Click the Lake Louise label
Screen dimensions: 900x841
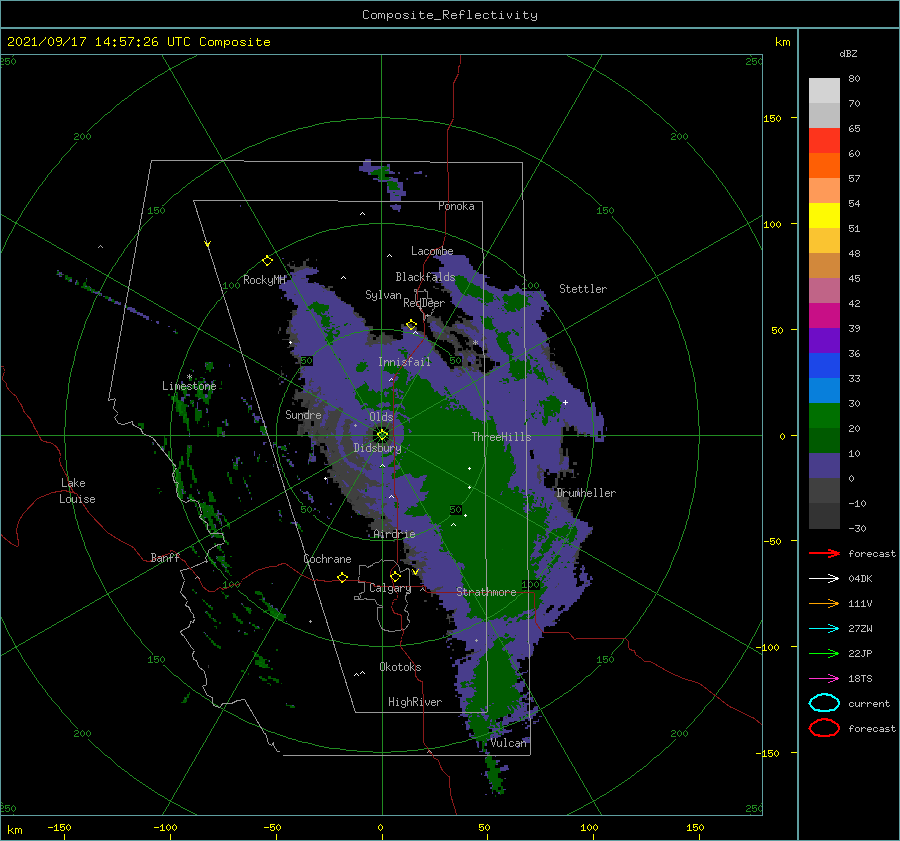[x=77, y=491]
